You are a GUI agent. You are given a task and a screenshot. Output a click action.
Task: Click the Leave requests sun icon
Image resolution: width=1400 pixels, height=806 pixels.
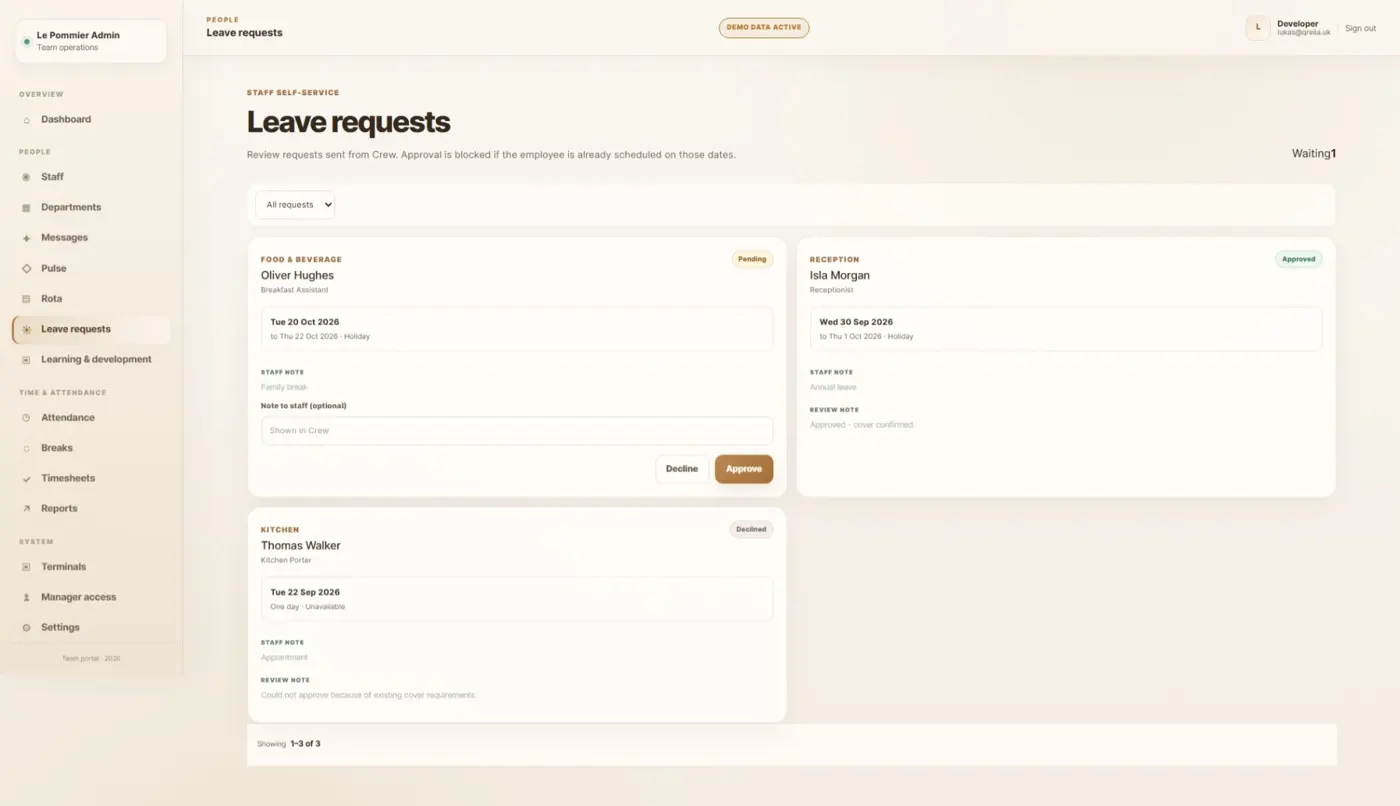[26, 329]
